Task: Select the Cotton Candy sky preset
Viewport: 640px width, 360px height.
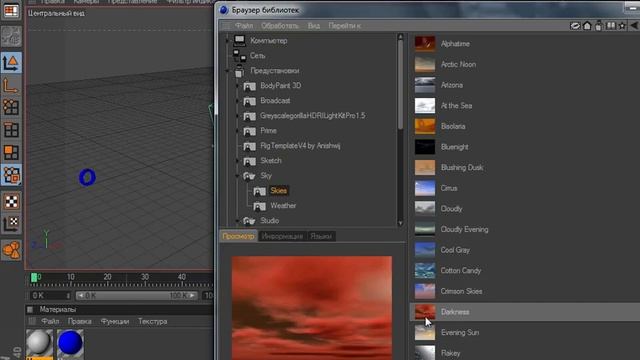Action: (x=461, y=271)
